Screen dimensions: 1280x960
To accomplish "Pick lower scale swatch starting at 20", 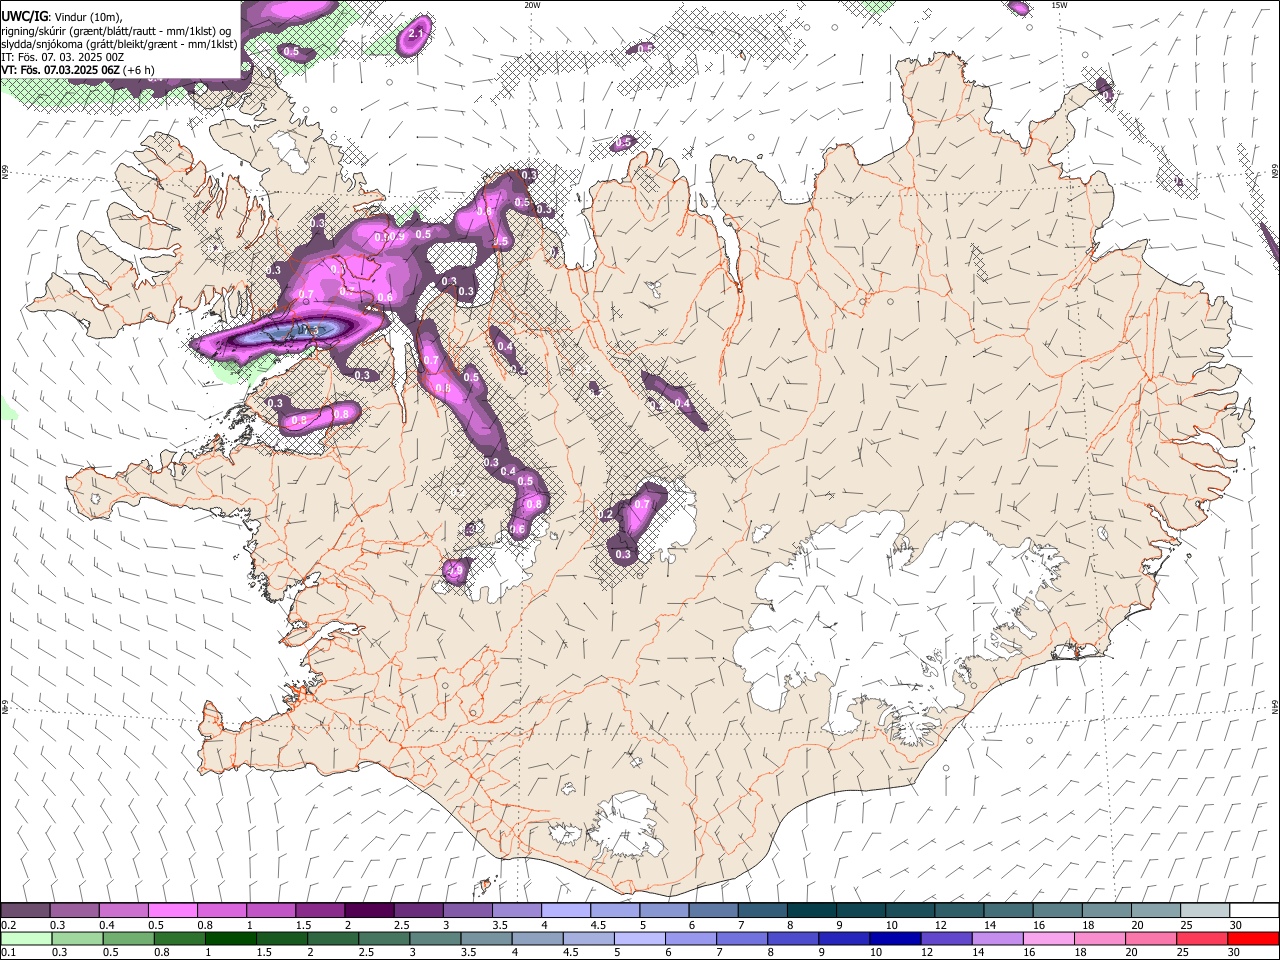I will point(1151,939).
